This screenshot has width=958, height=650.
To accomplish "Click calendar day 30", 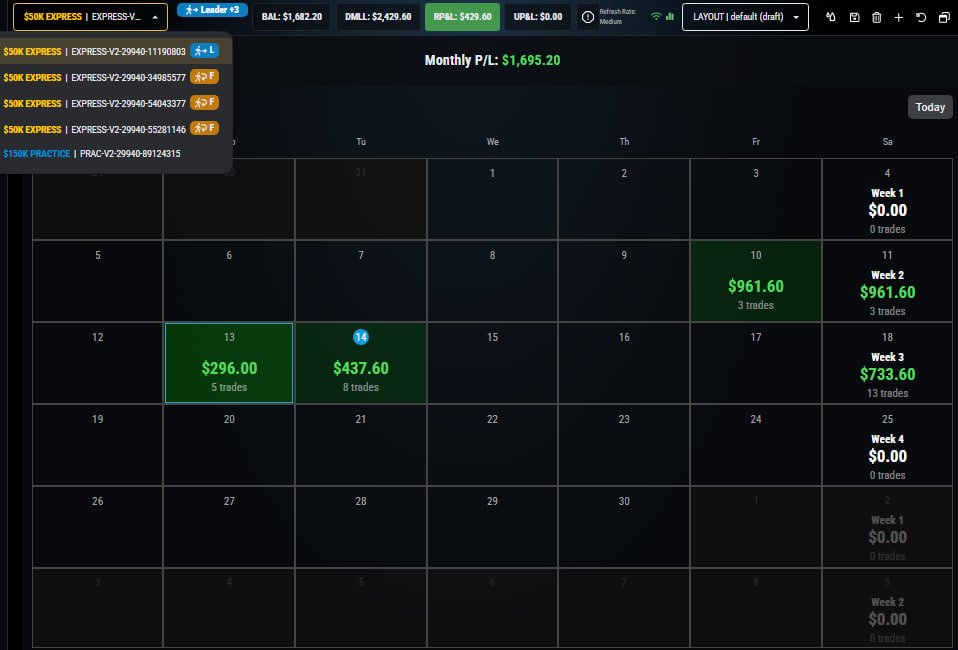I will tap(624, 527).
